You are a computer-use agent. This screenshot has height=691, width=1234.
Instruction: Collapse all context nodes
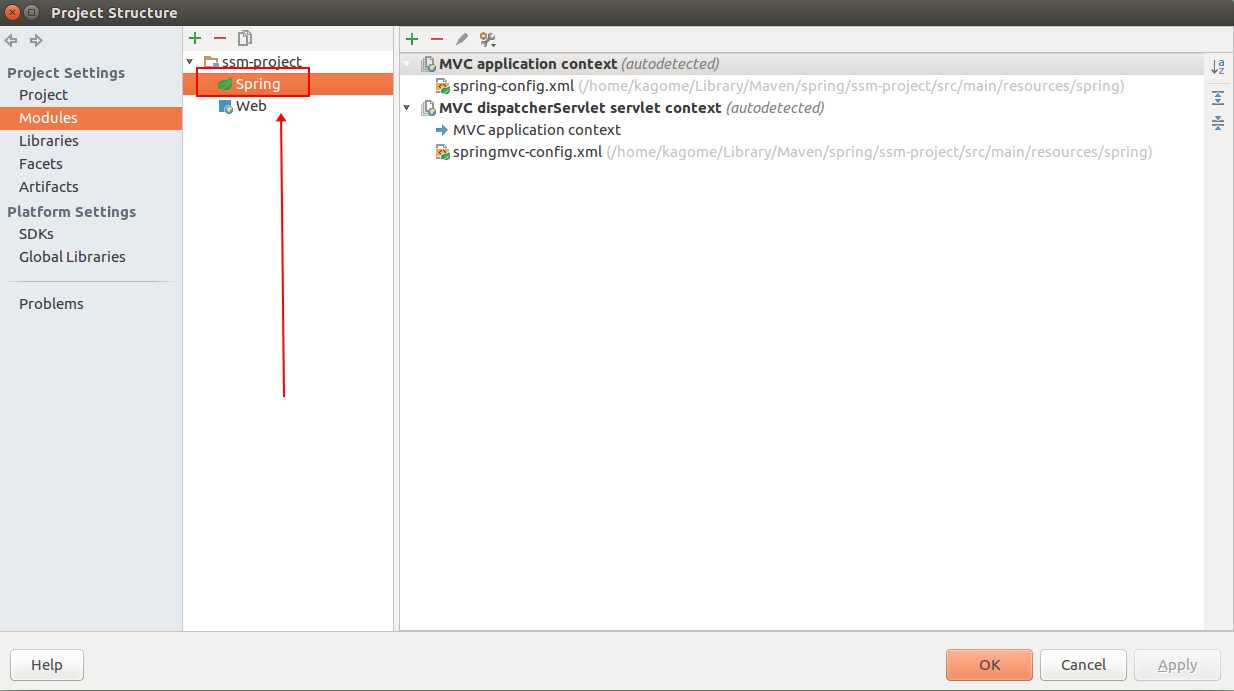click(x=1218, y=123)
